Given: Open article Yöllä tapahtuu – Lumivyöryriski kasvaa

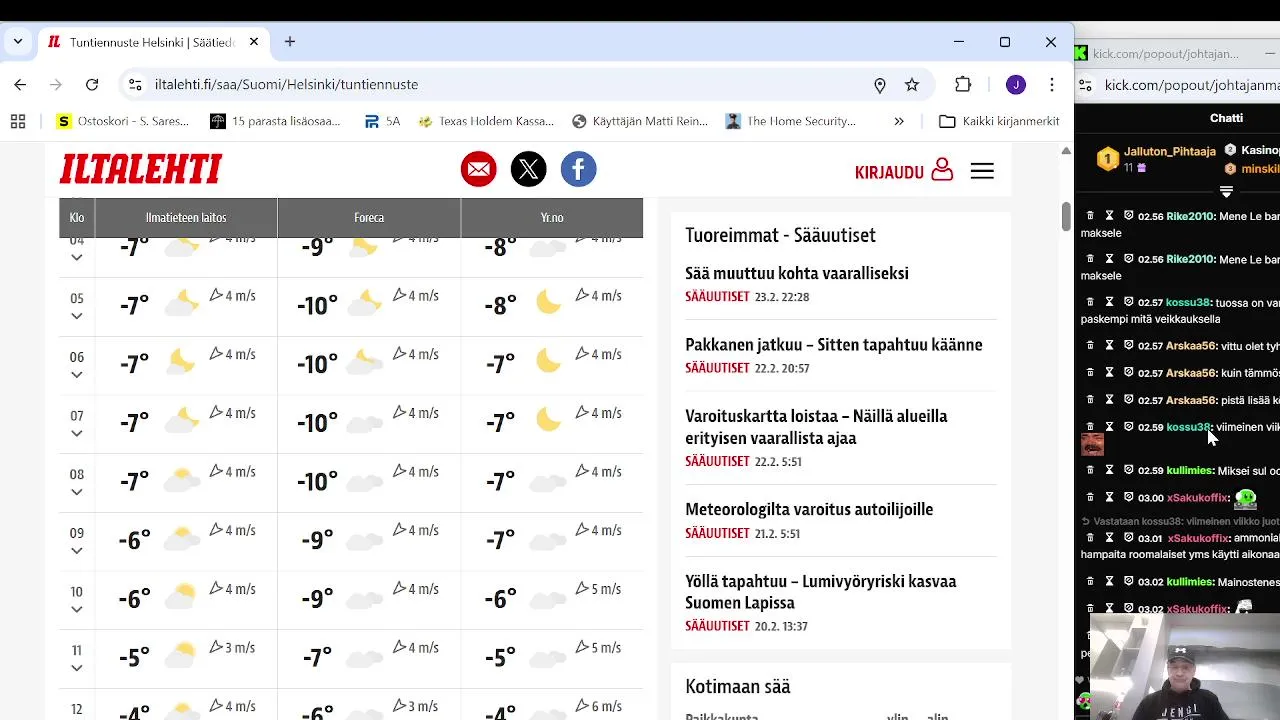Looking at the screenshot, I should click(821, 592).
